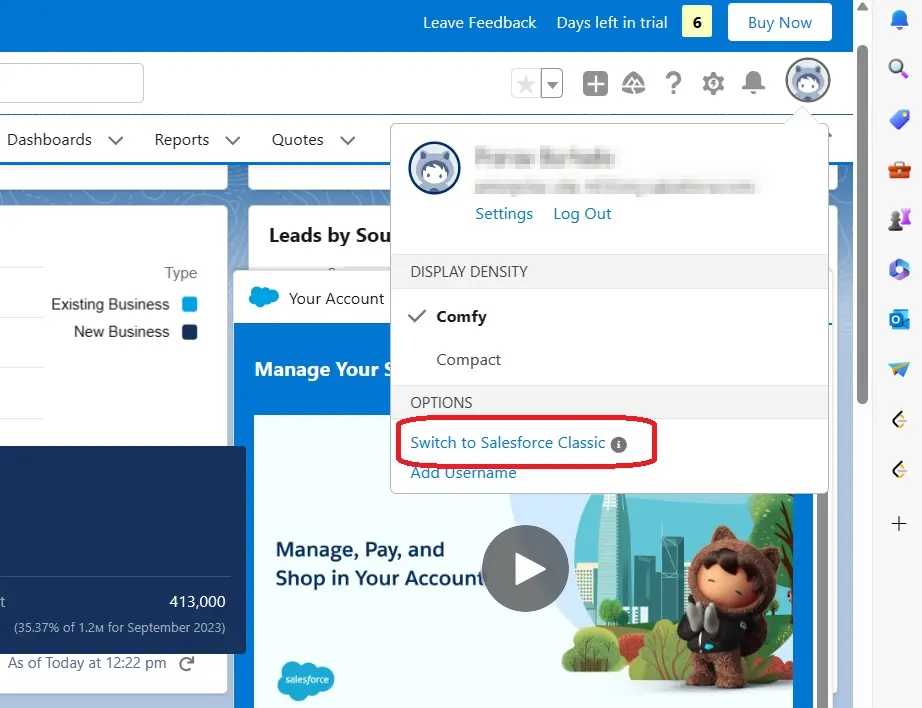Open the sidebar Outlook icon
922x708 pixels.
pyautogui.click(x=899, y=320)
